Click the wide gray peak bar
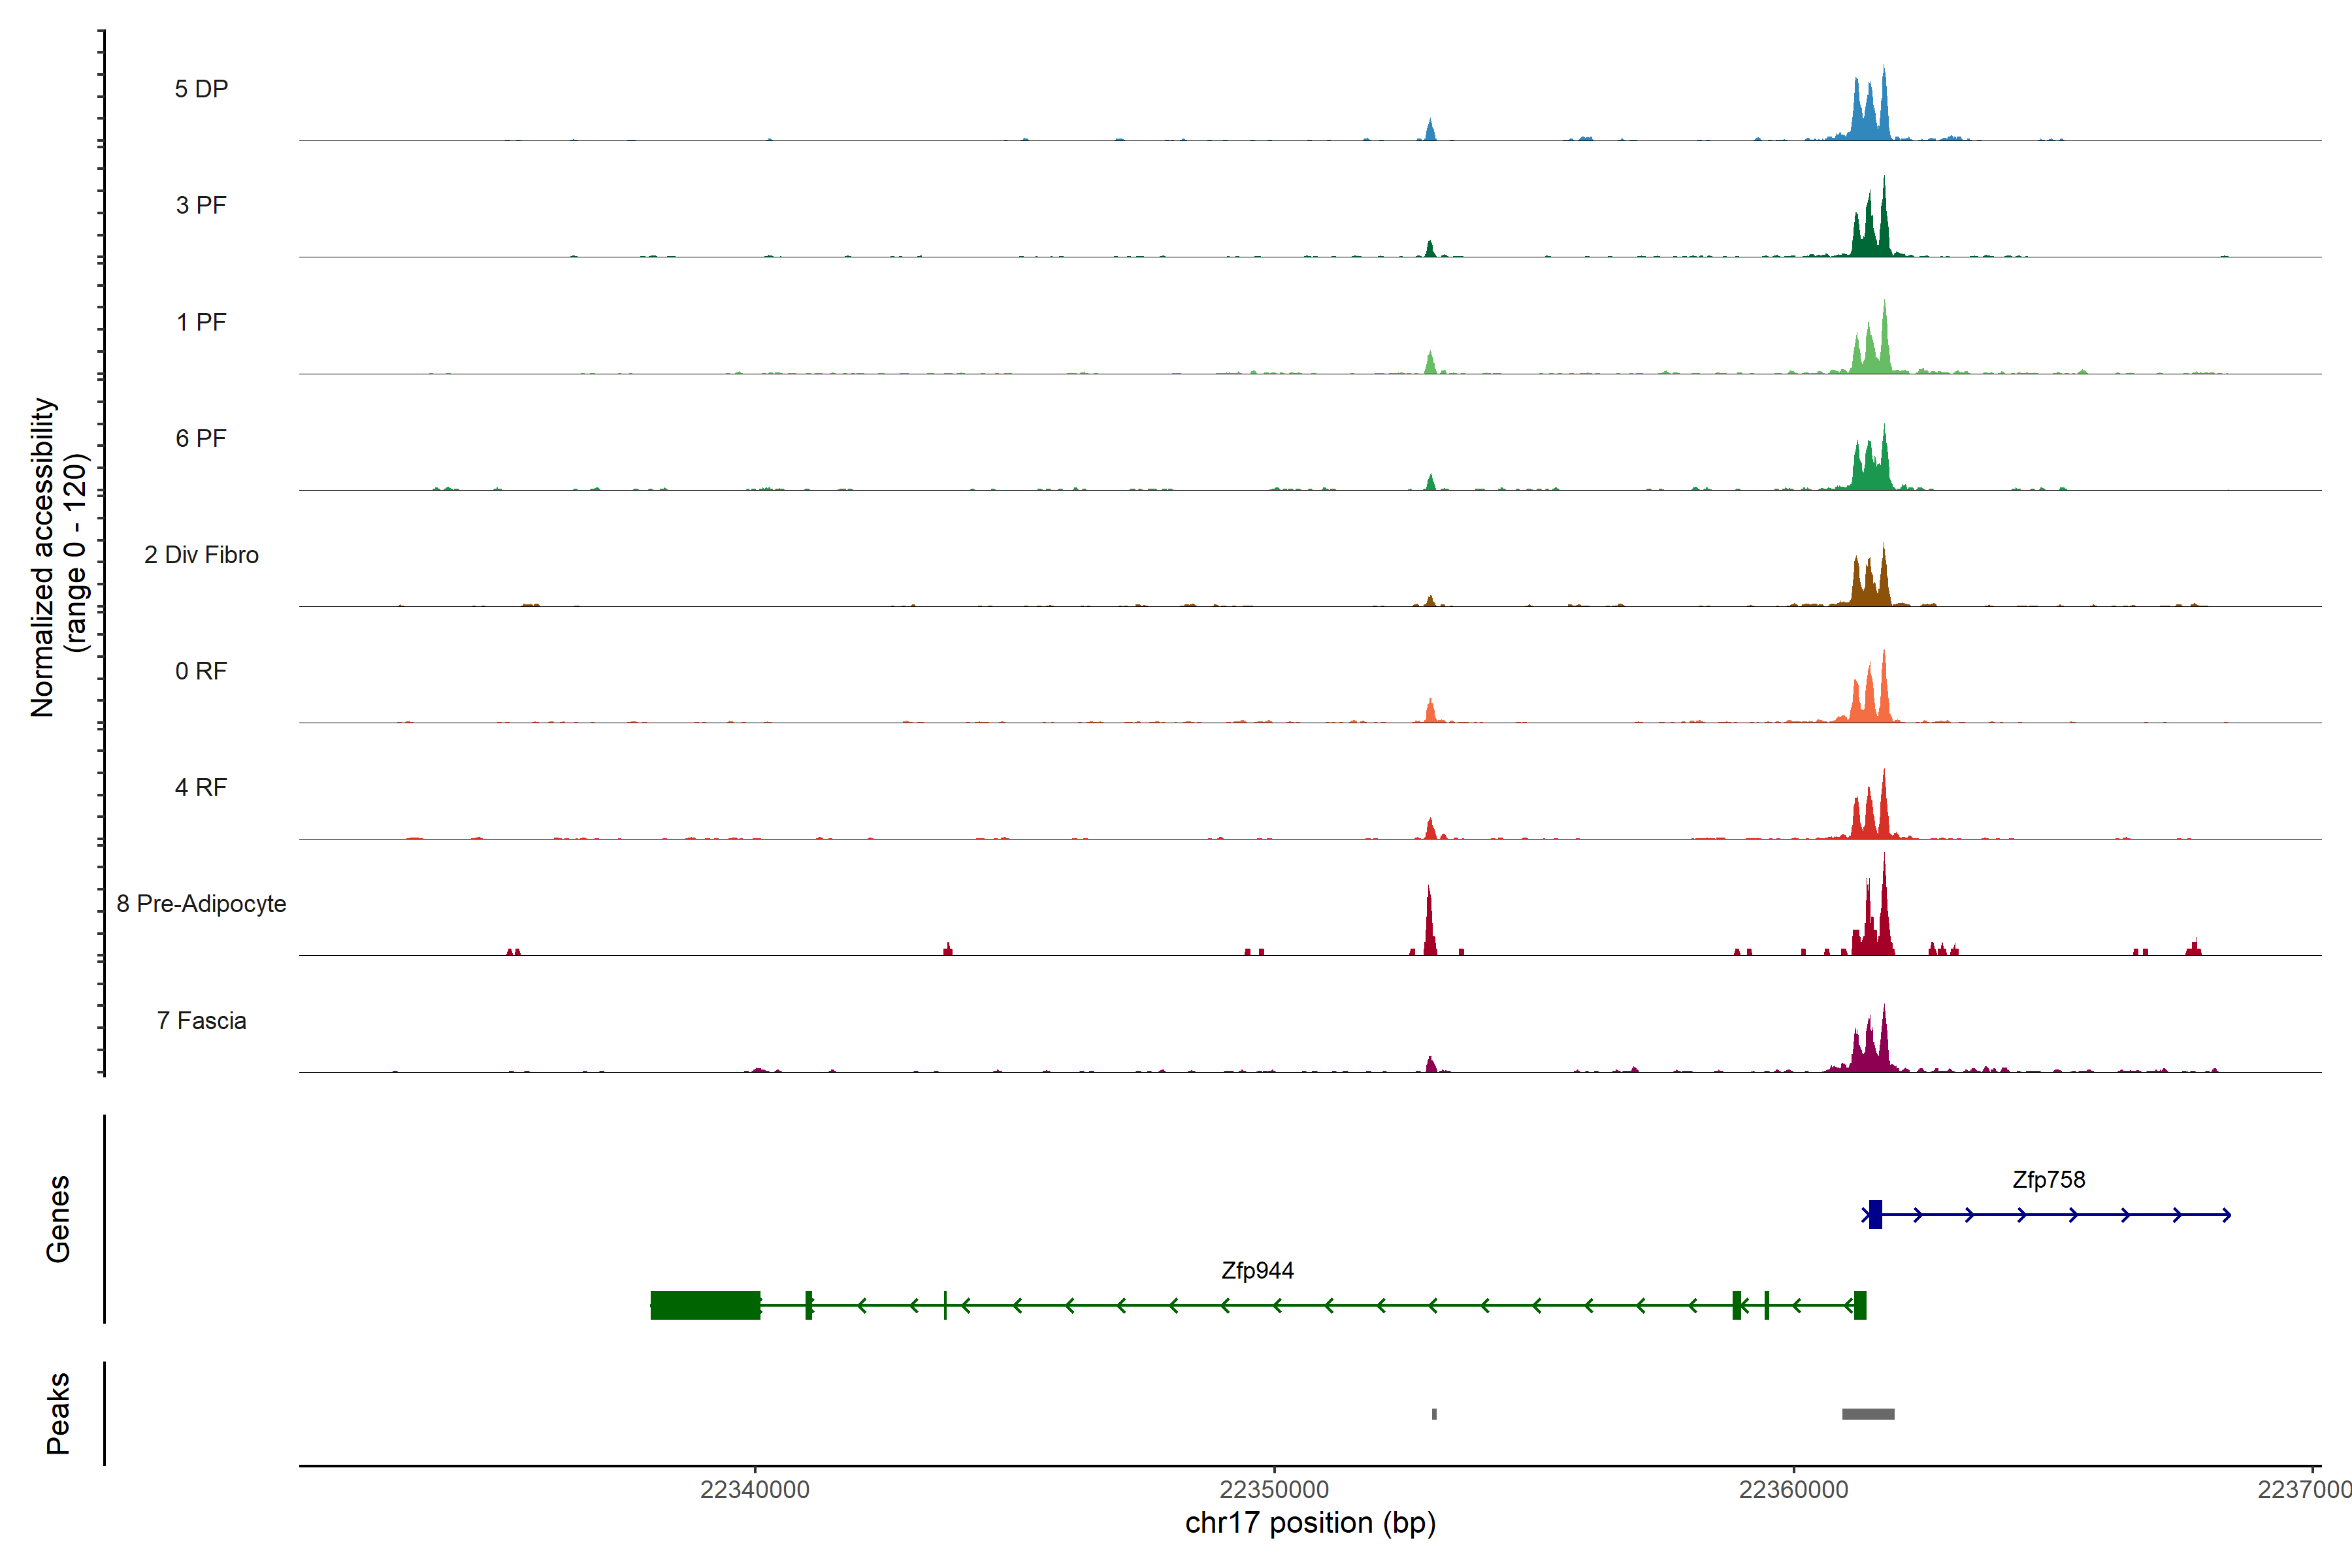 [x=1868, y=1414]
